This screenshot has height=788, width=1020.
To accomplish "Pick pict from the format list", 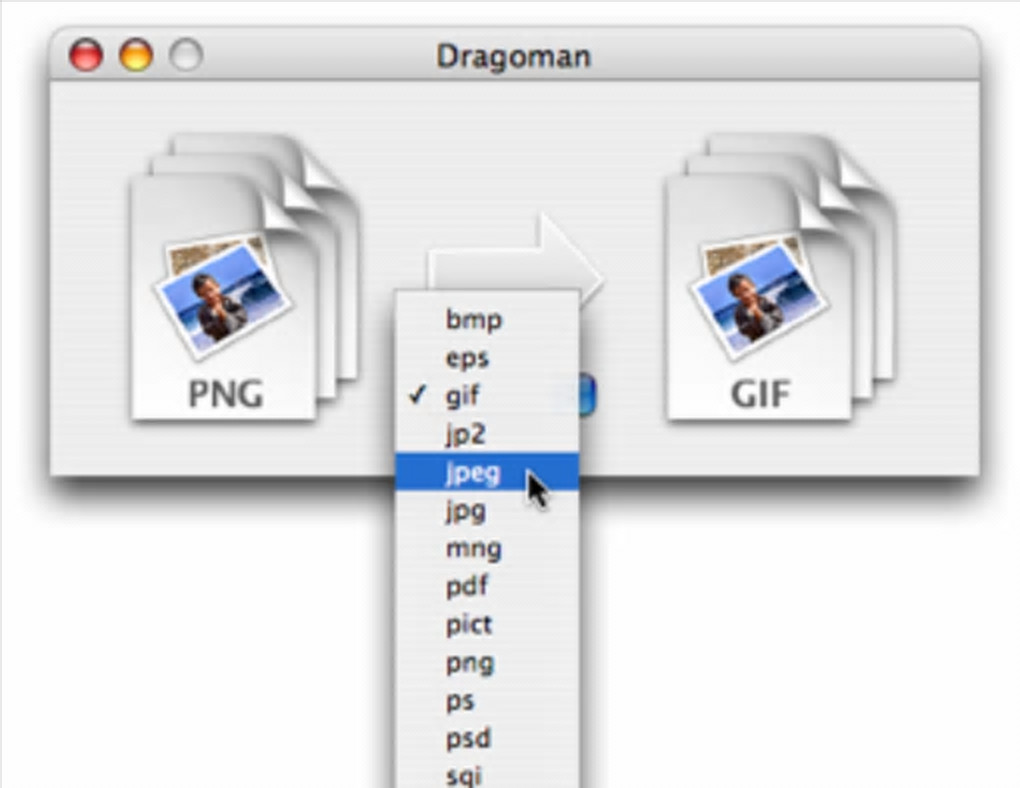I will (487, 625).
